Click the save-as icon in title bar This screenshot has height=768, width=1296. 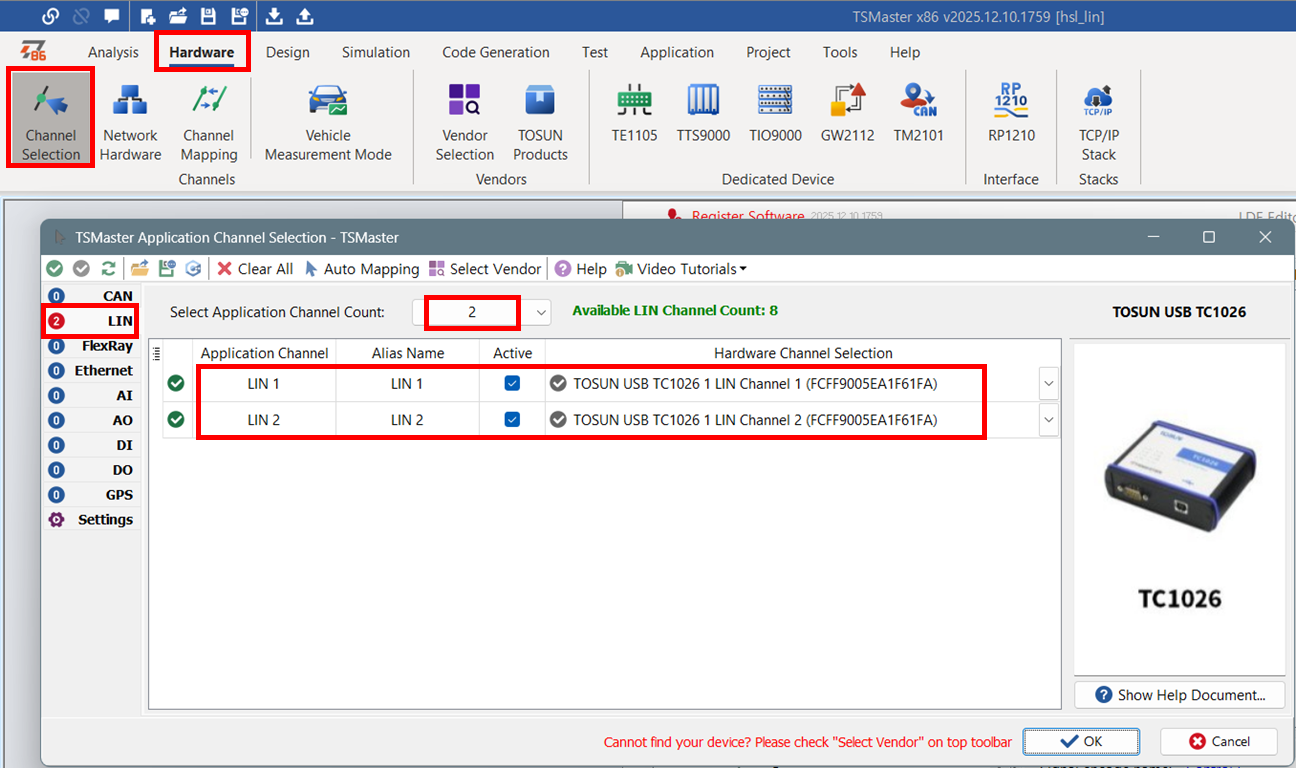click(239, 16)
